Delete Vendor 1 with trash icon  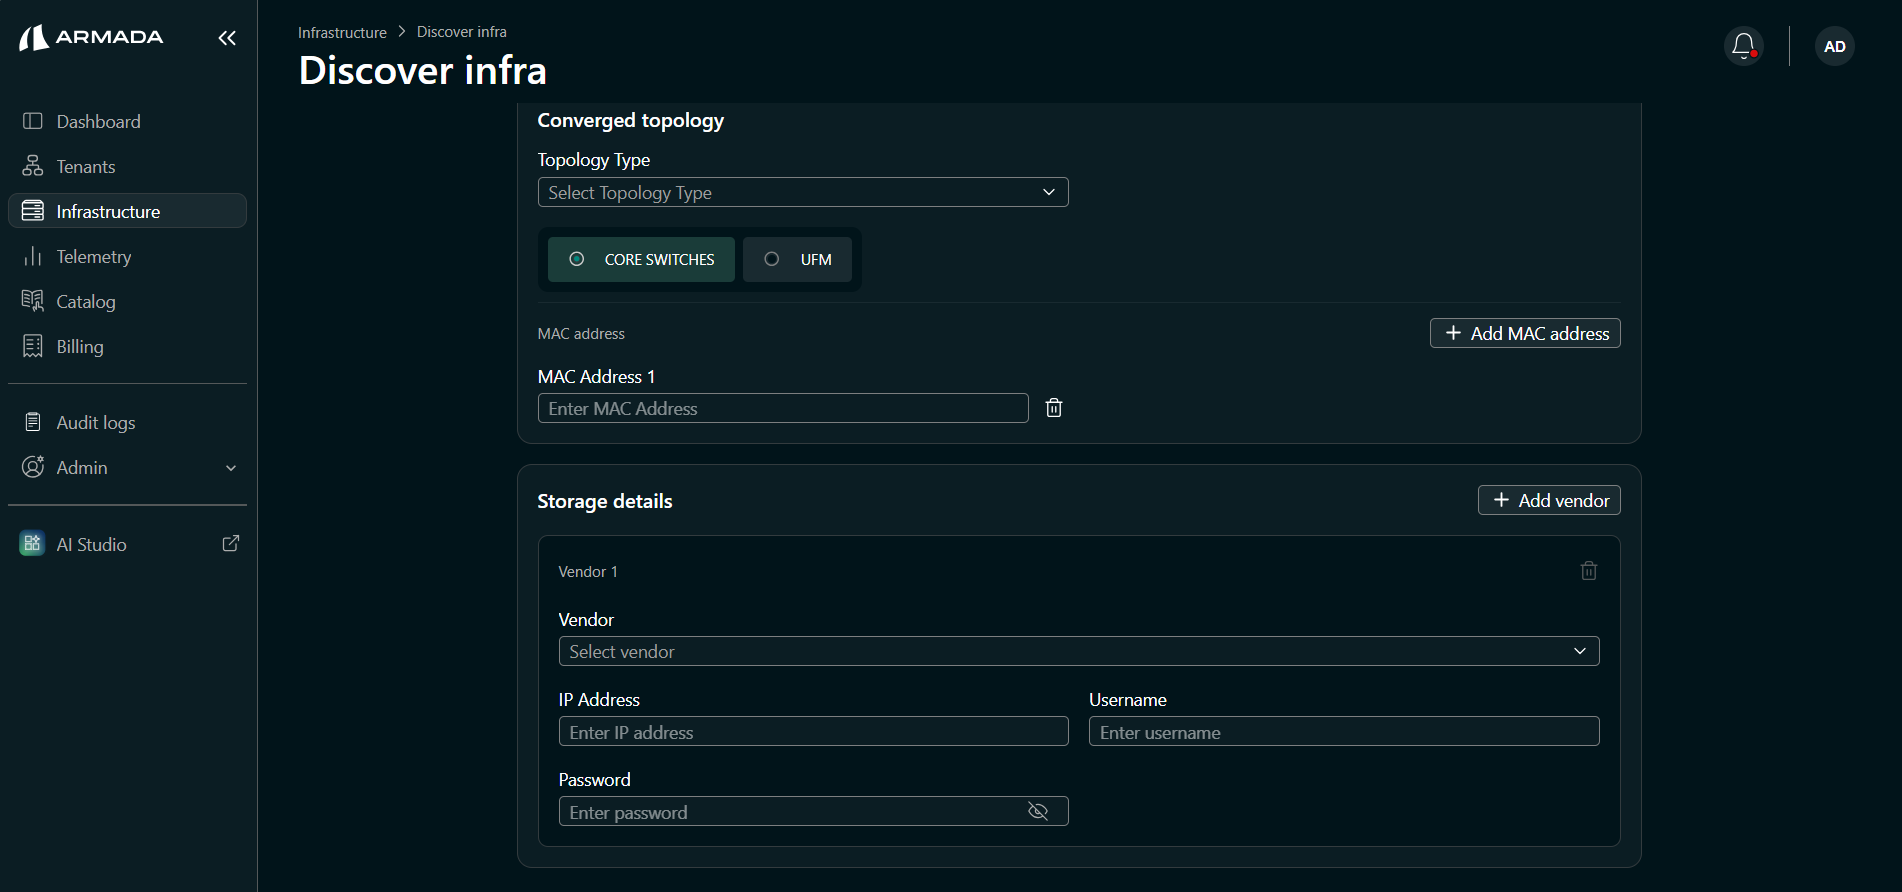(x=1588, y=571)
